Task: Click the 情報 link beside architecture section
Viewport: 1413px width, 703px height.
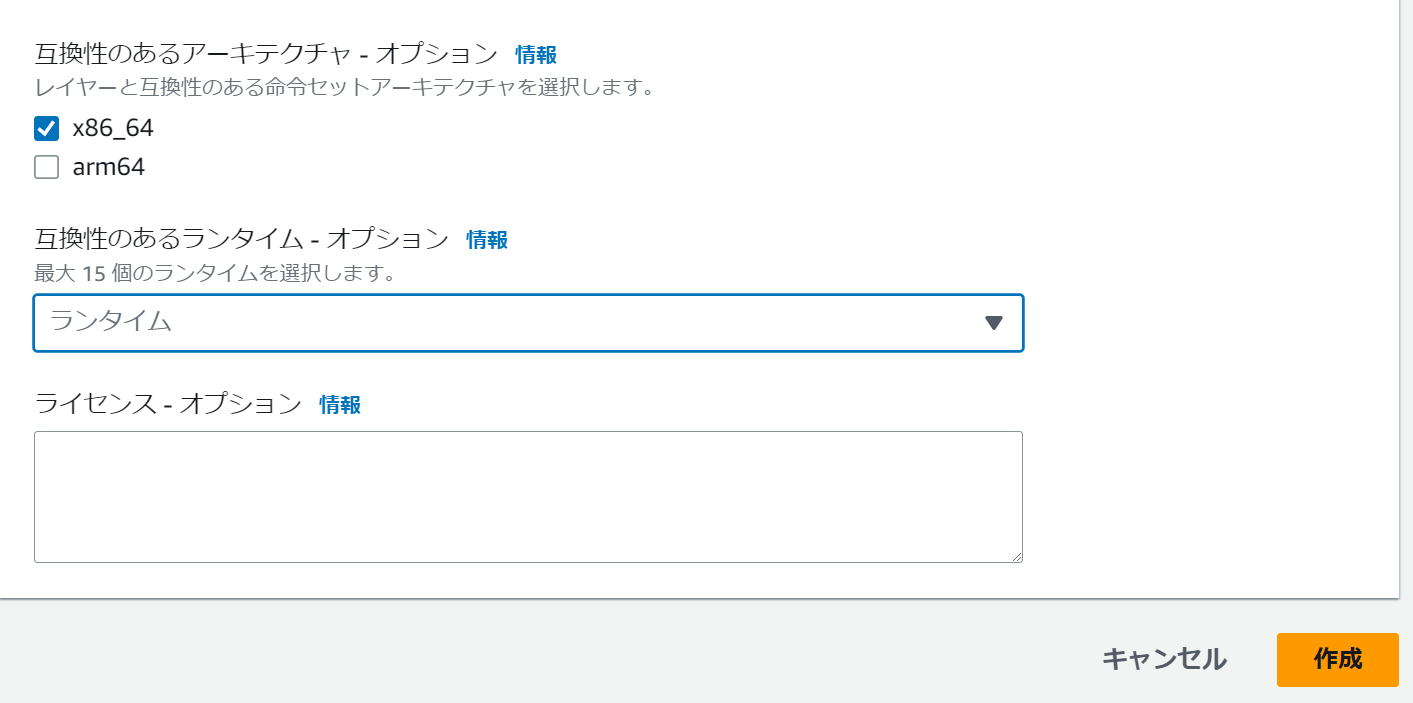Action: 534,55
